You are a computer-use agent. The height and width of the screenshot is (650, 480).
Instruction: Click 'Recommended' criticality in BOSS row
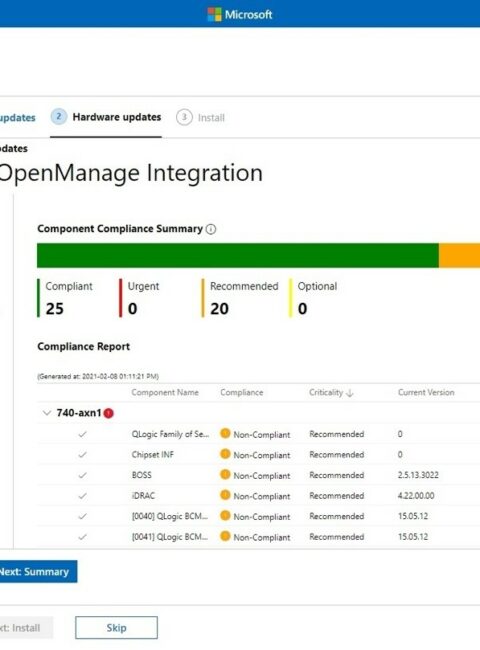click(337, 475)
